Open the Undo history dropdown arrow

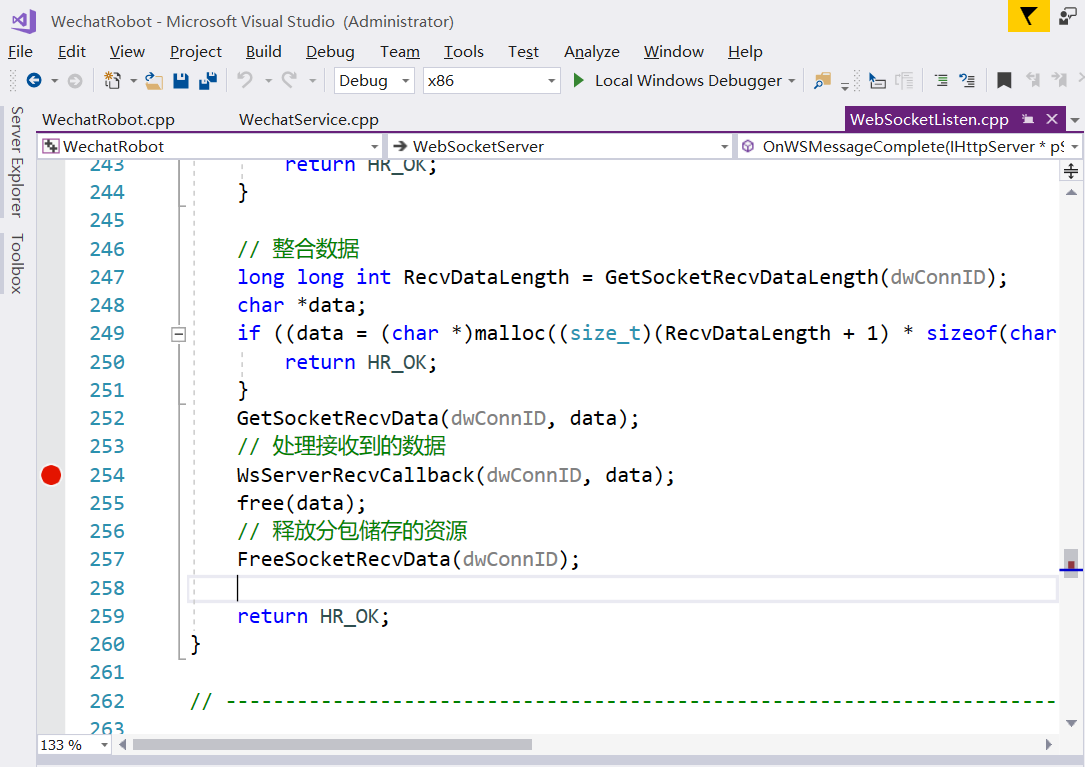(268, 81)
